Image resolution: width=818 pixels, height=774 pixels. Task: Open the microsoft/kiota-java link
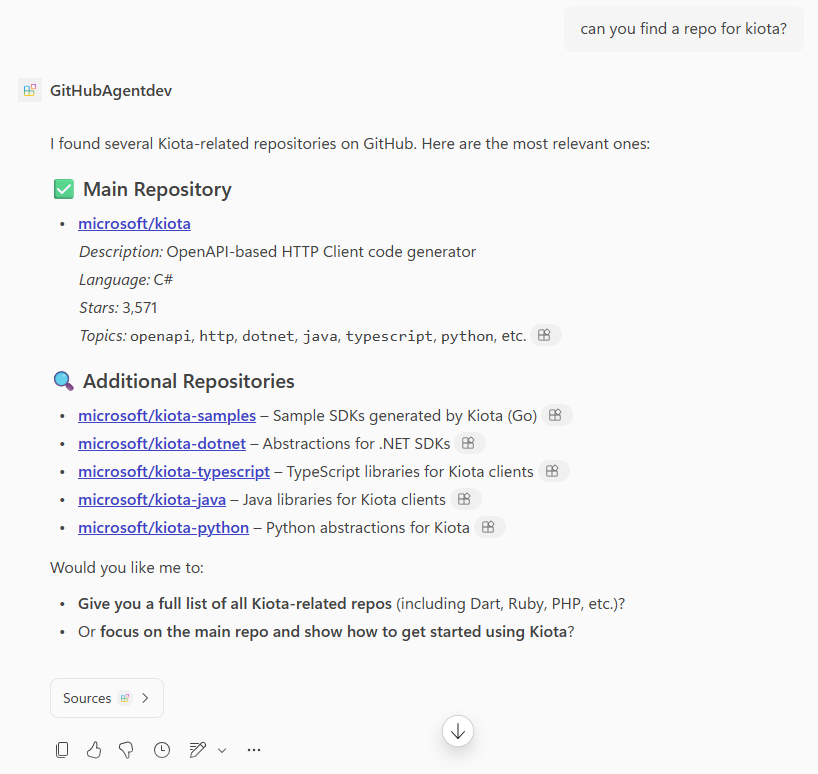coord(152,498)
